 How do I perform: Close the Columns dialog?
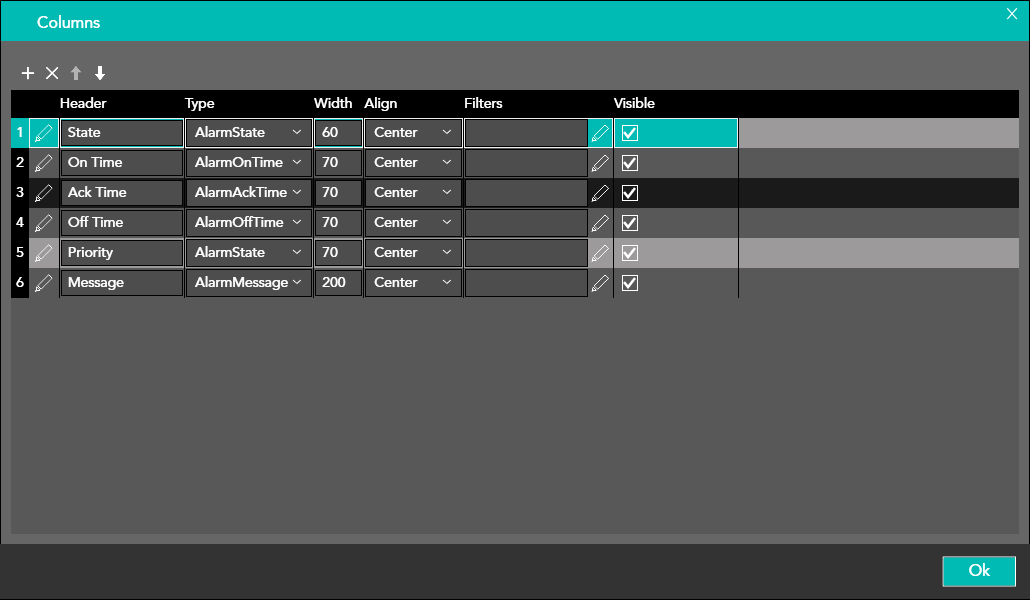point(1011,13)
